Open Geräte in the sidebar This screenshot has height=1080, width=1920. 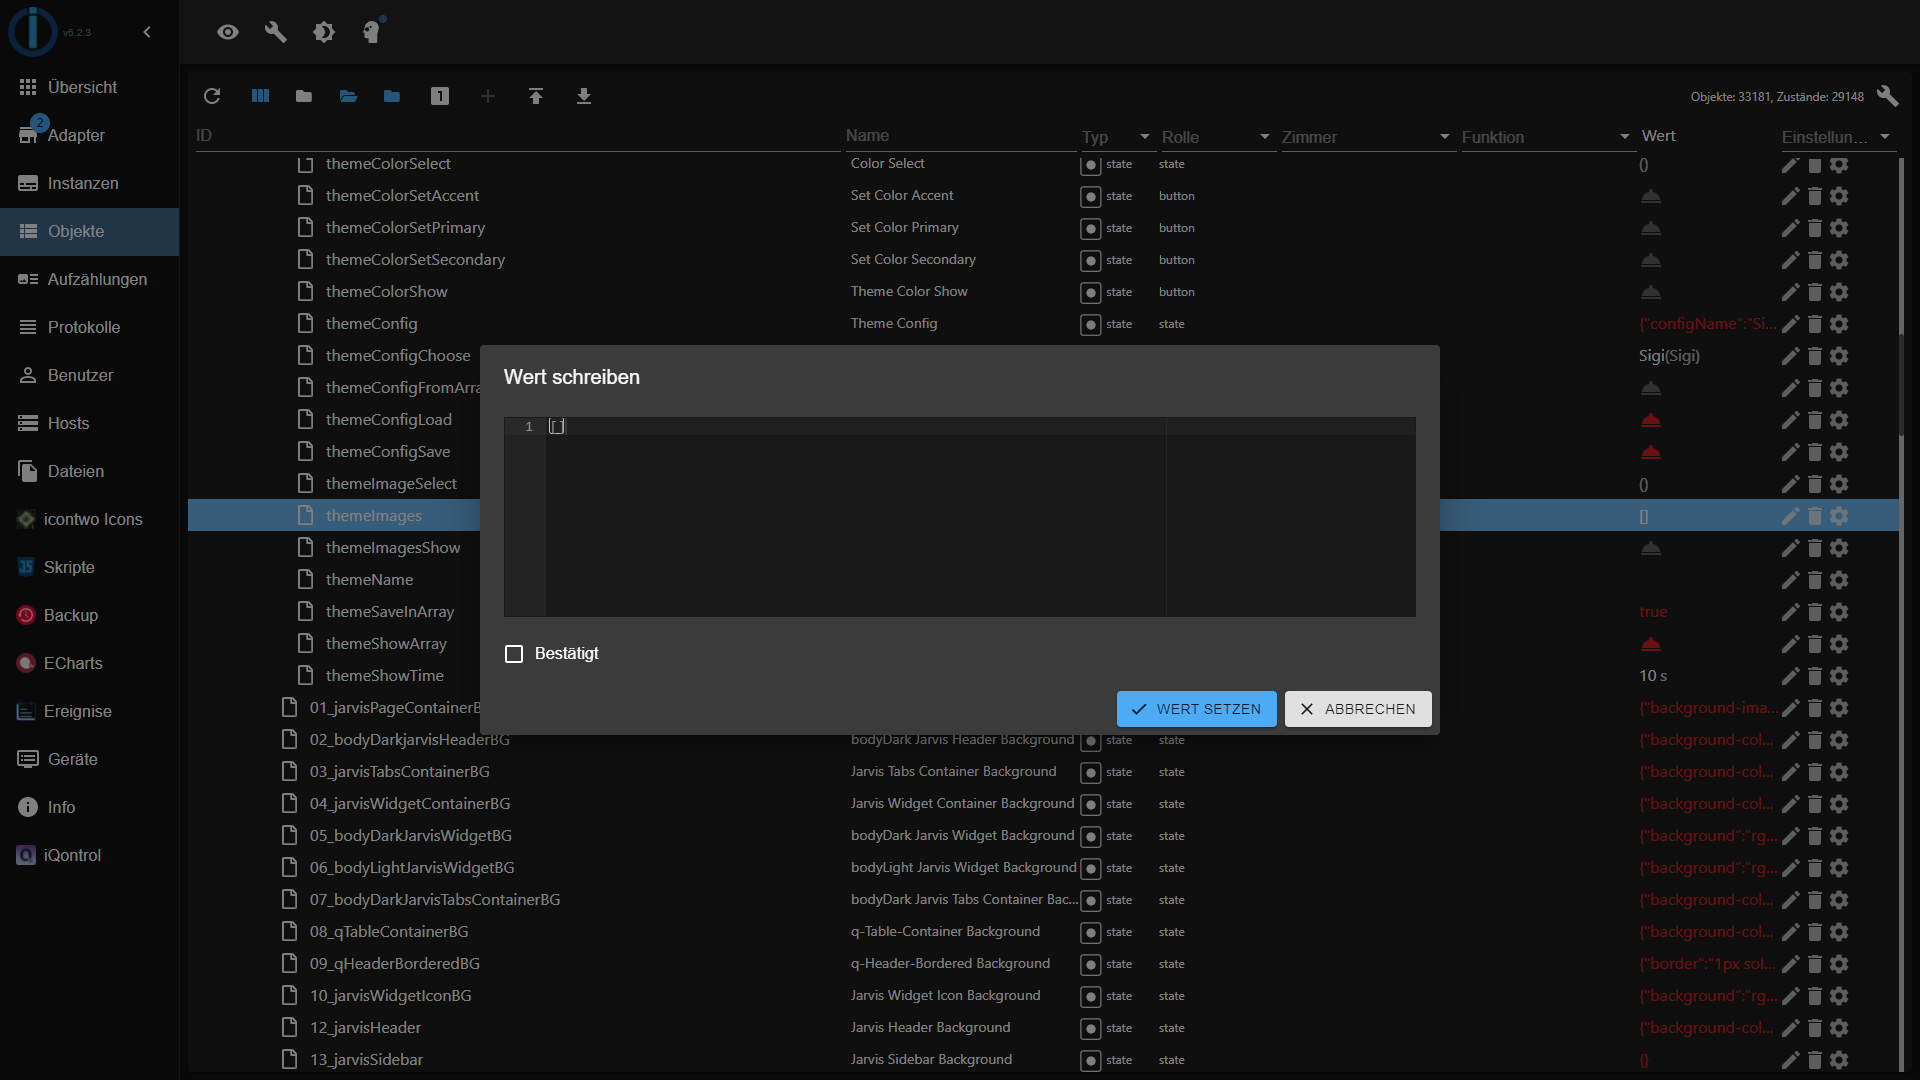coord(89,760)
